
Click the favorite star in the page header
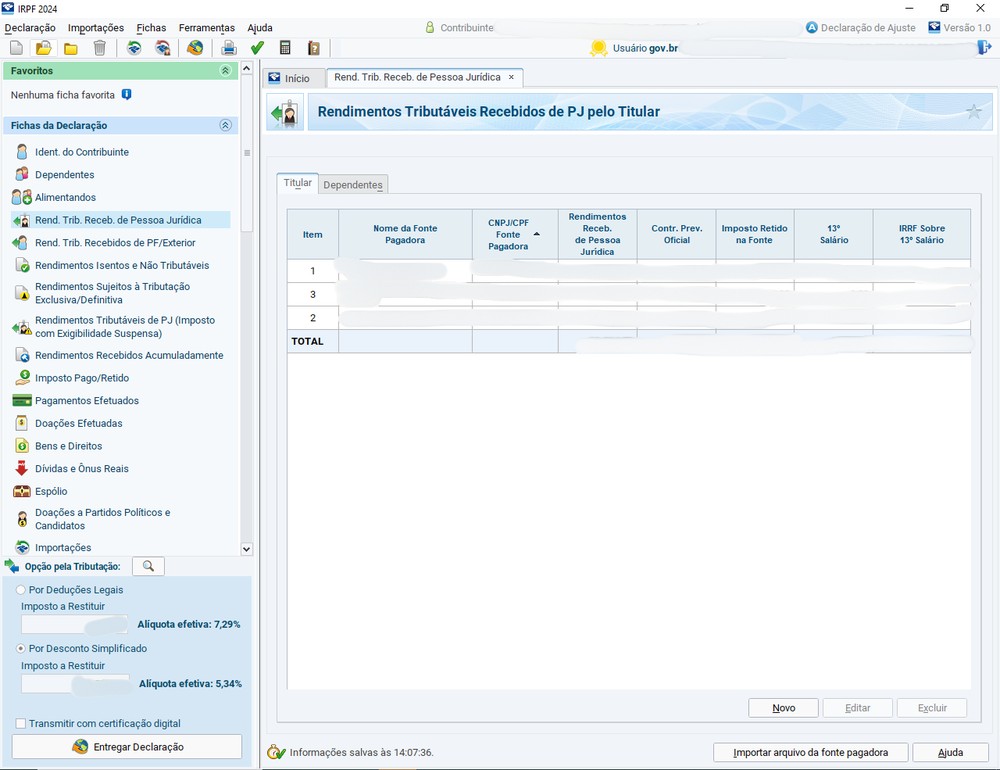pos(973,112)
